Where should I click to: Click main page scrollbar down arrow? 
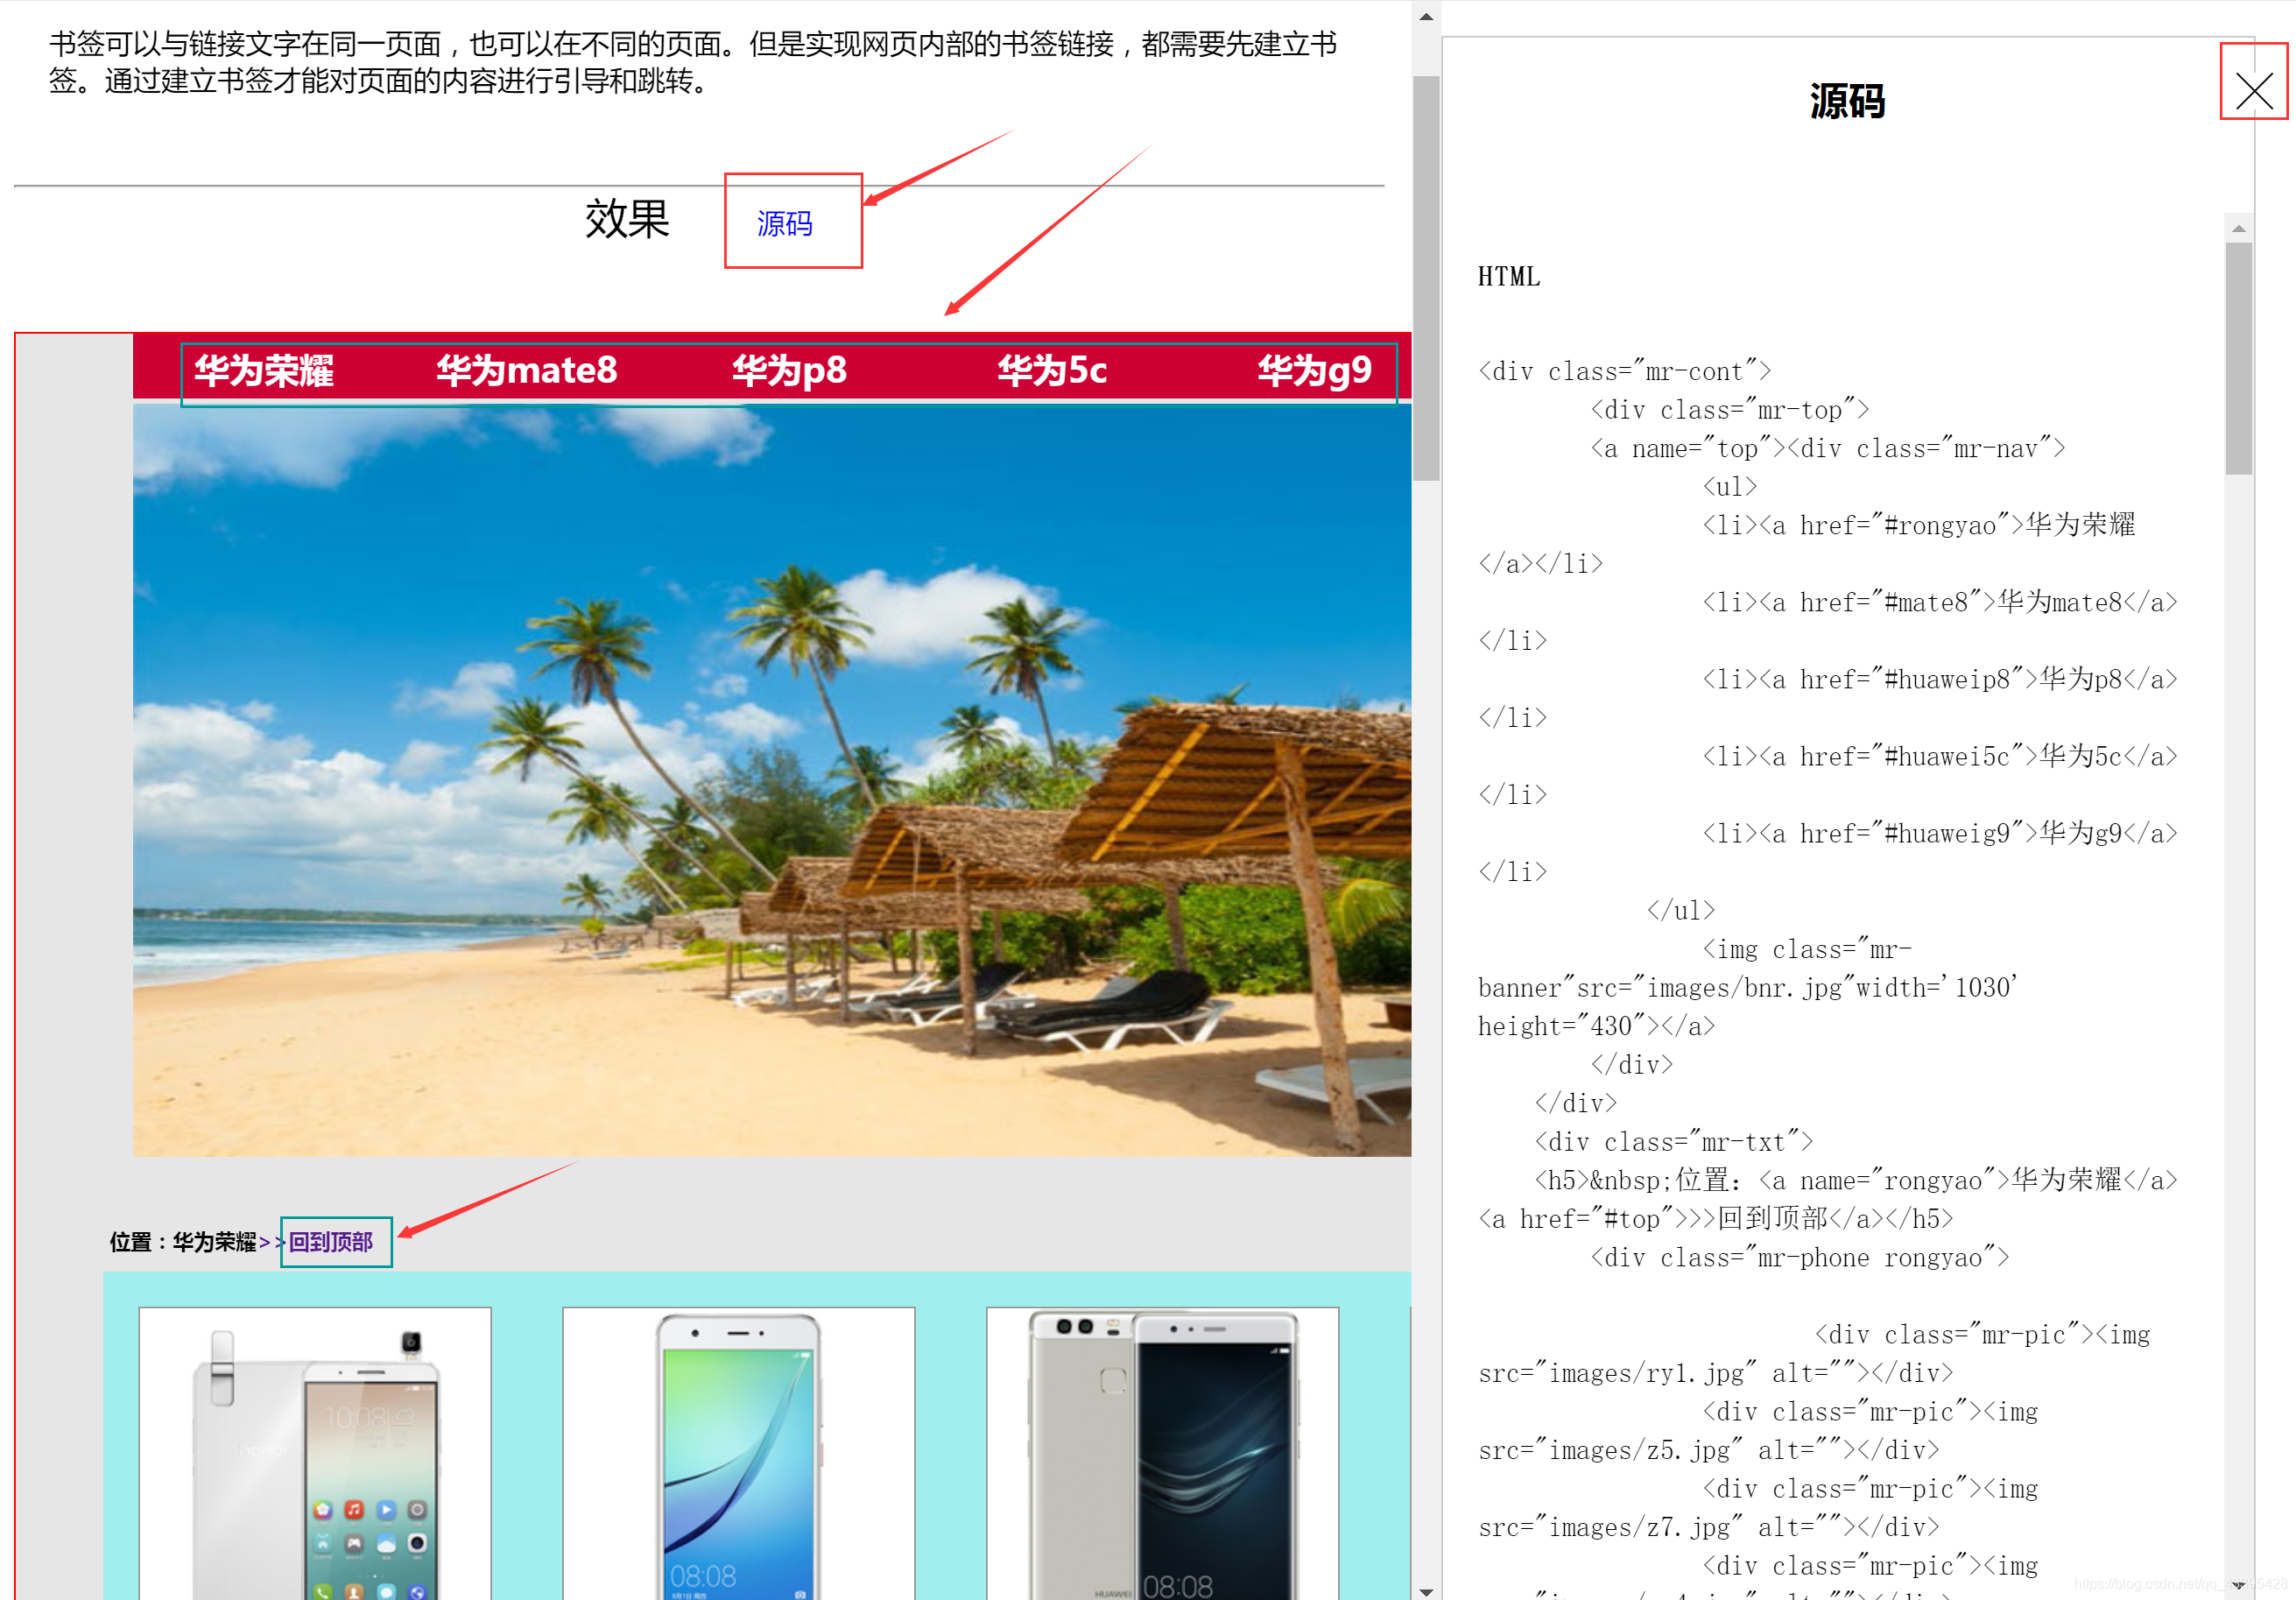(1426, 1591)
